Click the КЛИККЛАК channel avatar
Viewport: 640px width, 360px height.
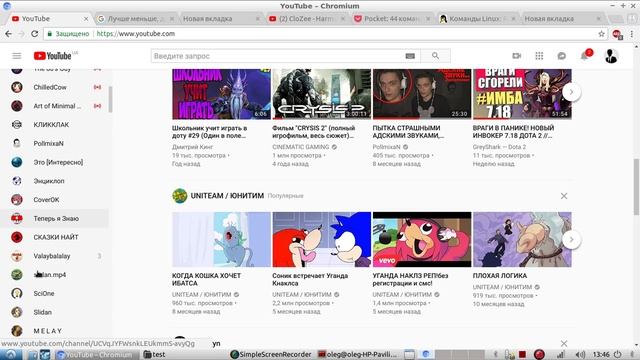pyautogui.click(x=17, y=124)
